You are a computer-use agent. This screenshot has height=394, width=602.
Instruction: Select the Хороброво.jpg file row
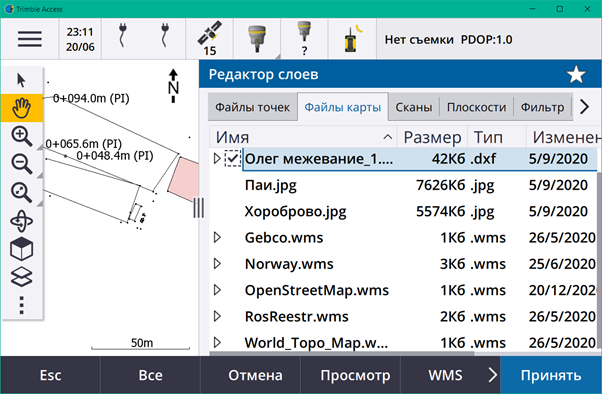[x=403, y=211]
